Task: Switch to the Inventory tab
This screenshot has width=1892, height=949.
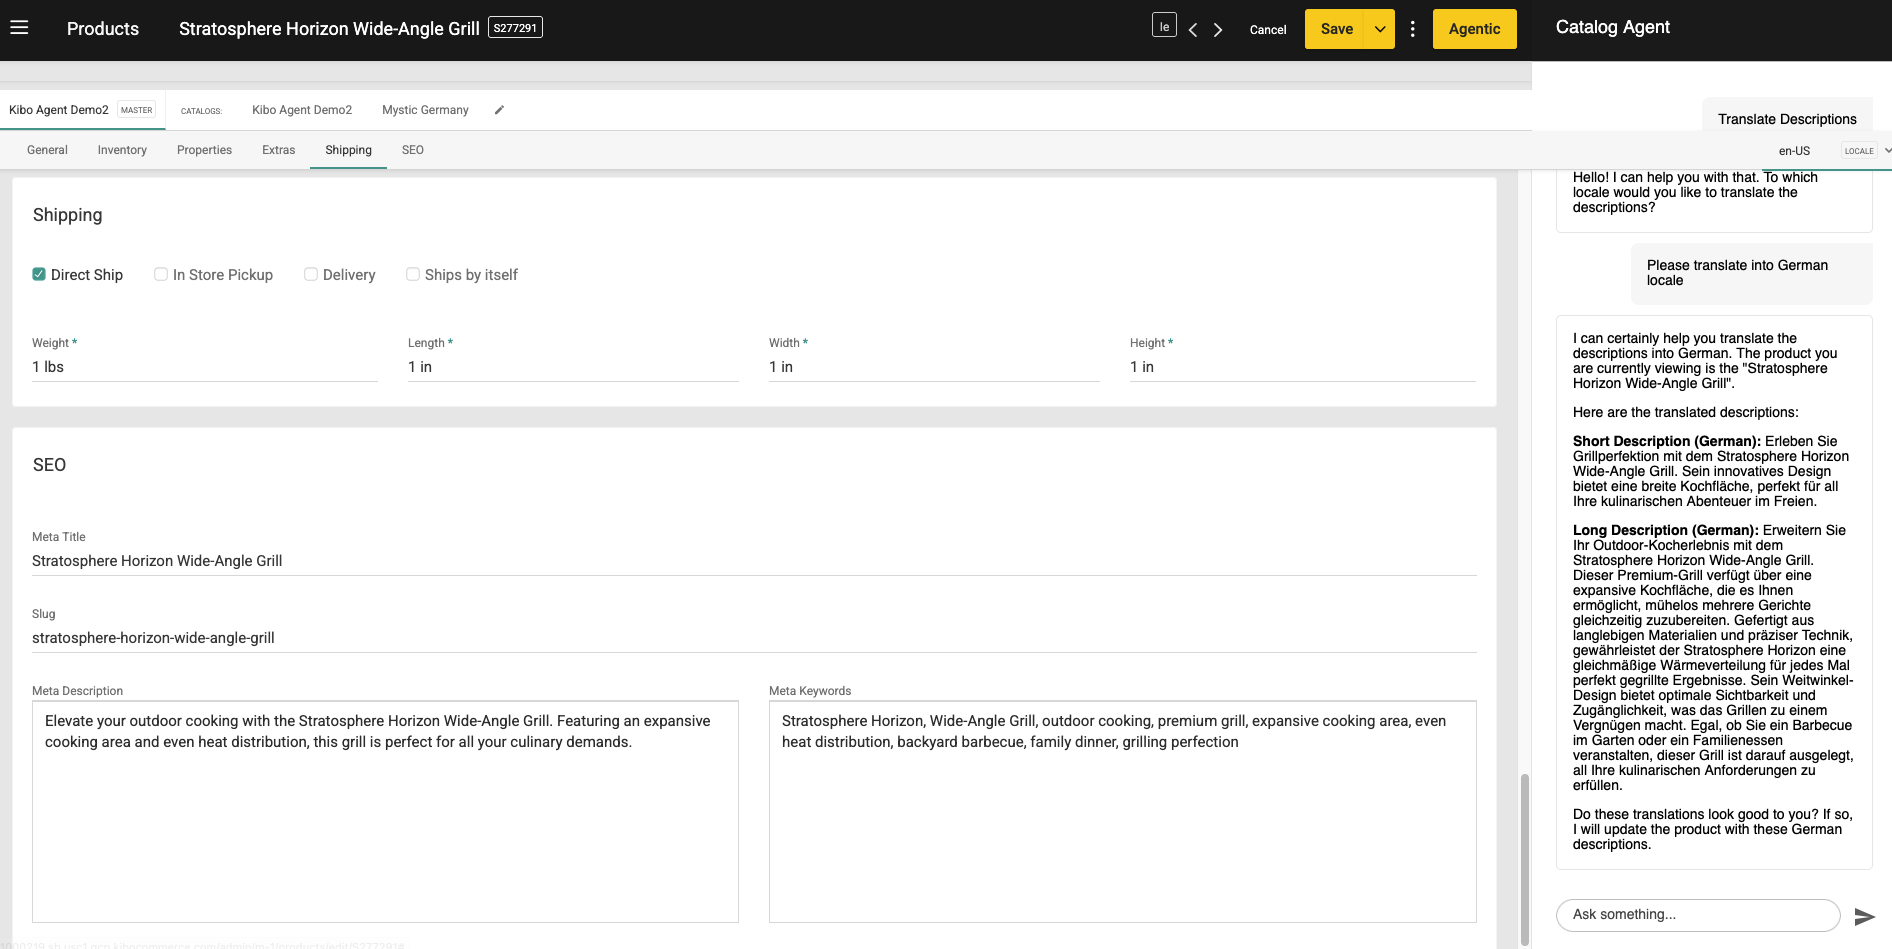Action: point(121,150)
